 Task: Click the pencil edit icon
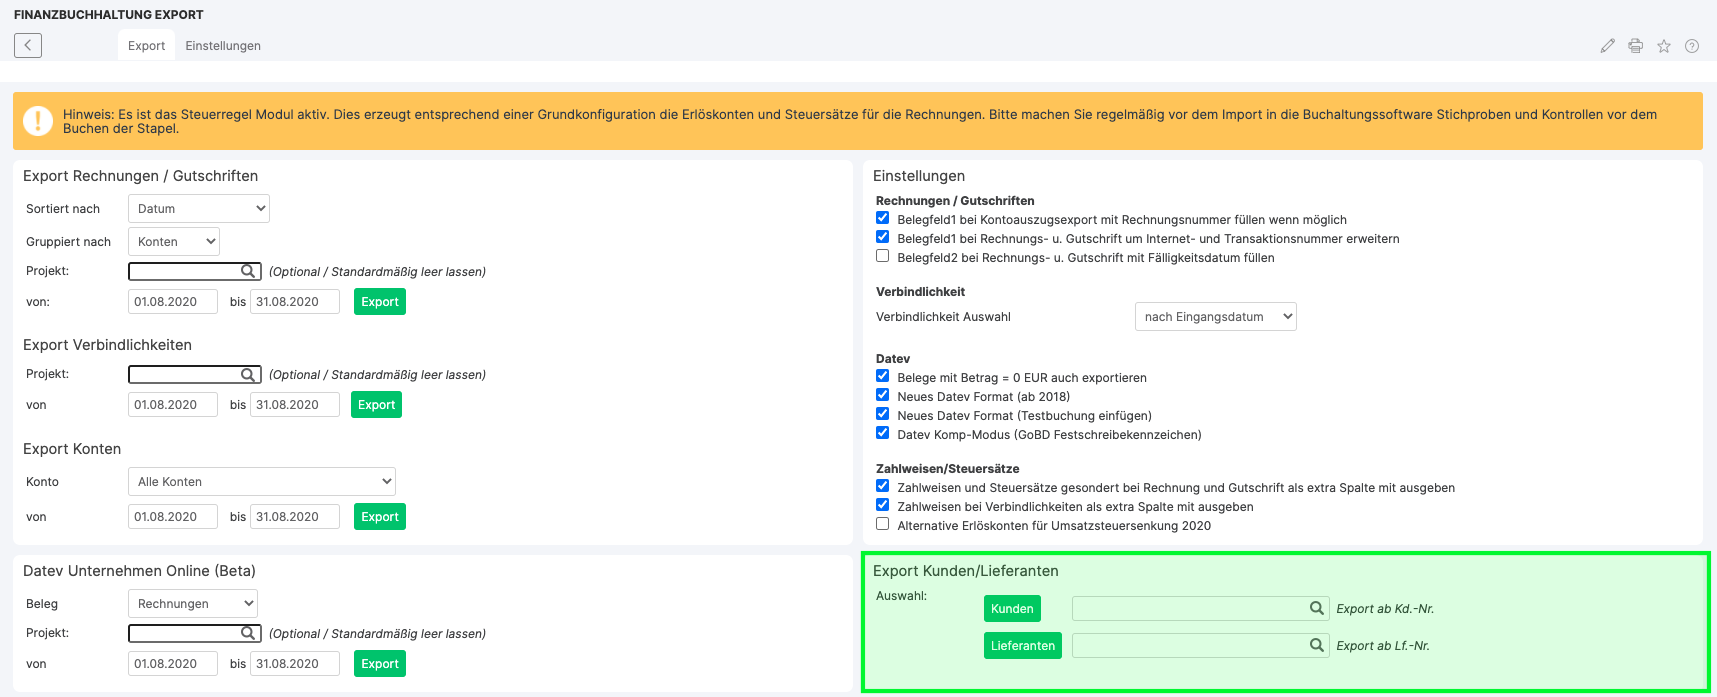click(x=1607, y=46)
